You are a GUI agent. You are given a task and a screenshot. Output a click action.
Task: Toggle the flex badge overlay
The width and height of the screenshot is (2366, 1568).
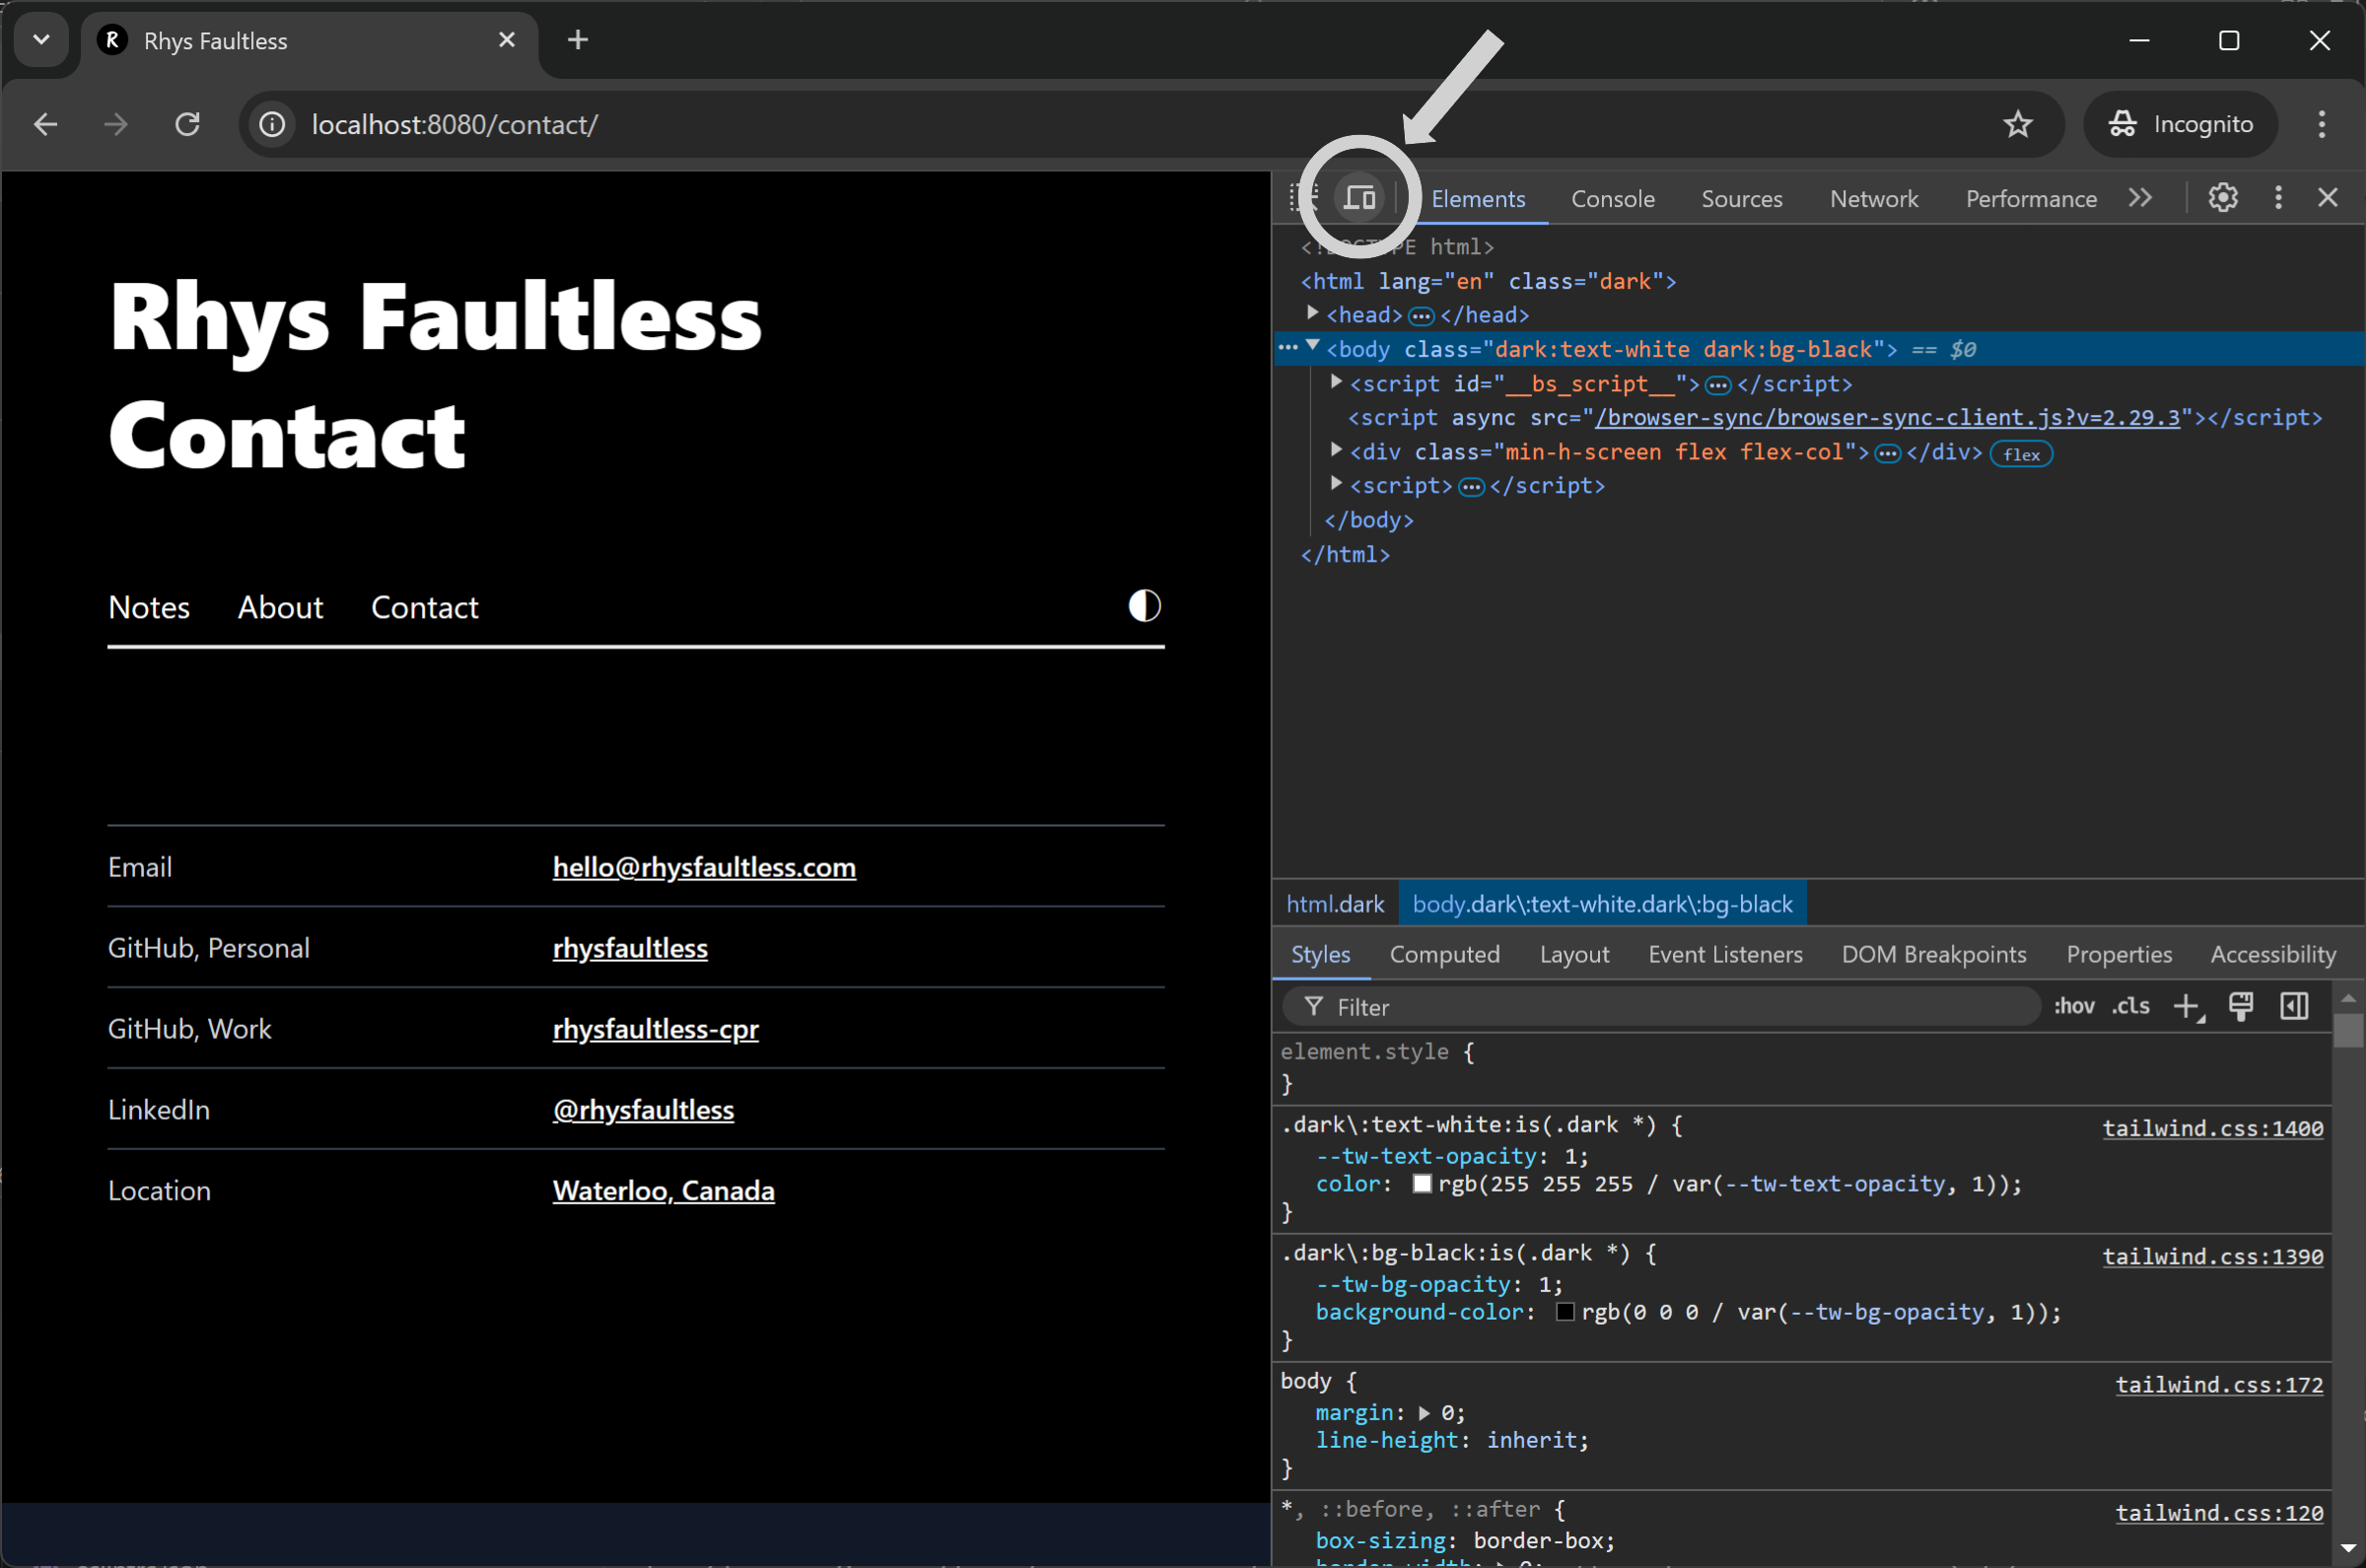point(2020,454)
